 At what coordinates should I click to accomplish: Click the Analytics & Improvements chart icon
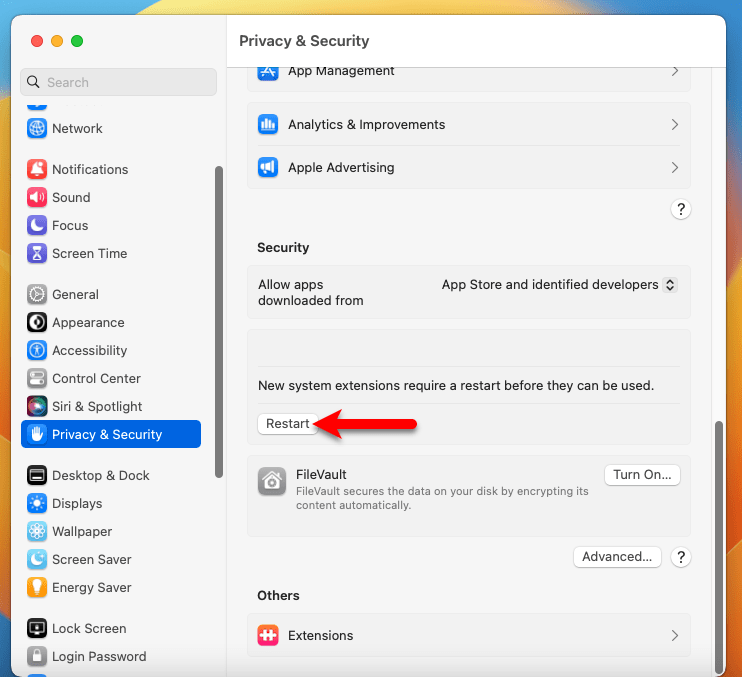[268, 124]
